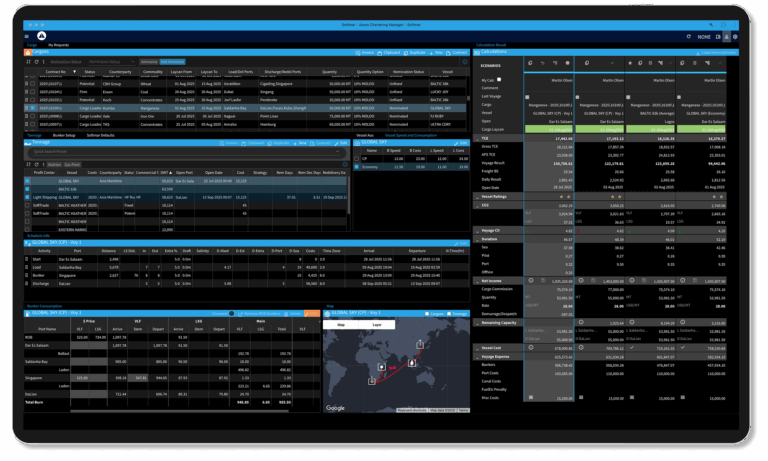Select the CP speed option radio

pos(357,159)
